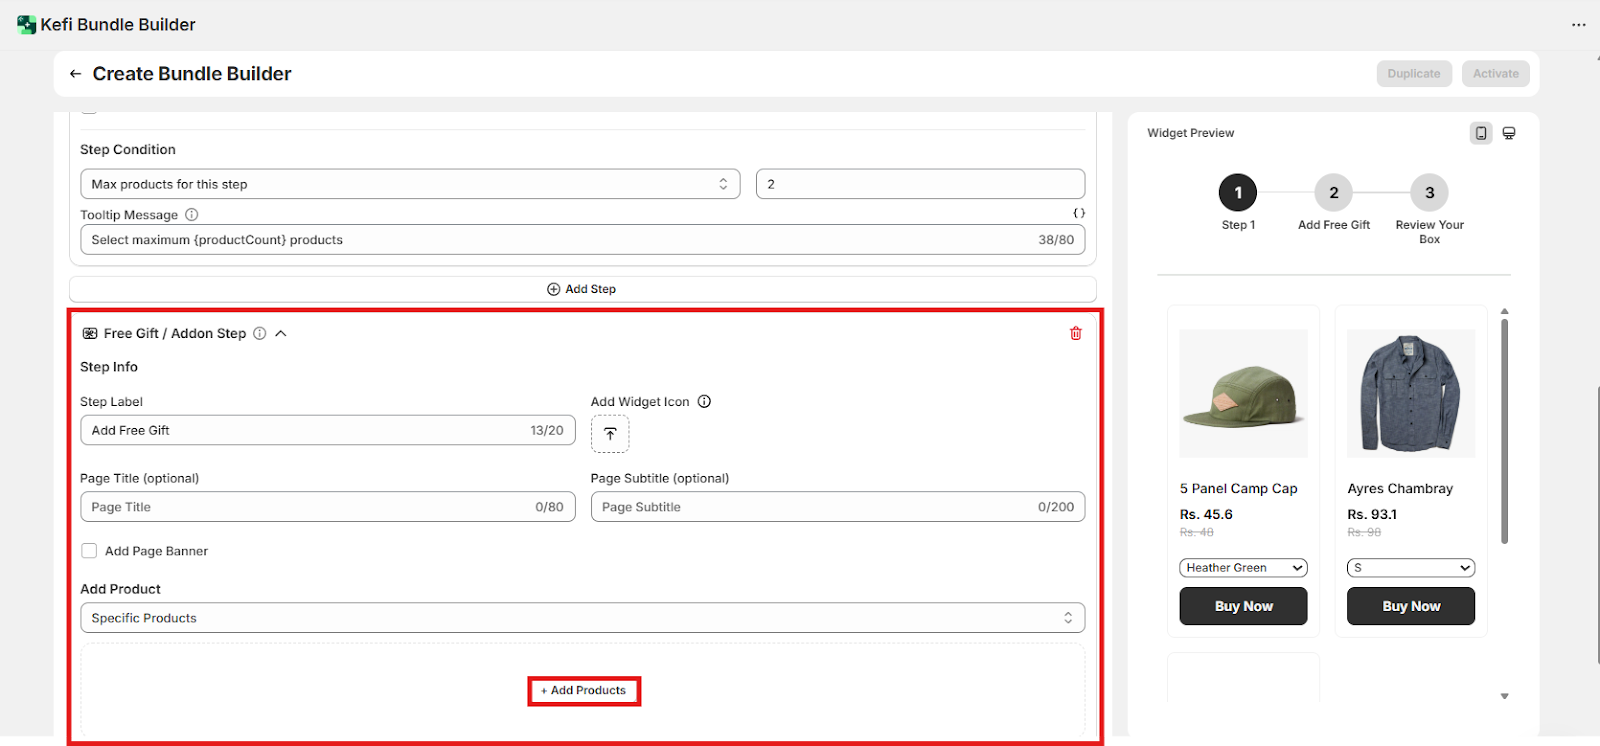Show info for Add Widget Icon
The width and height of the screenshot is (1600, 746).
[704, 402]
